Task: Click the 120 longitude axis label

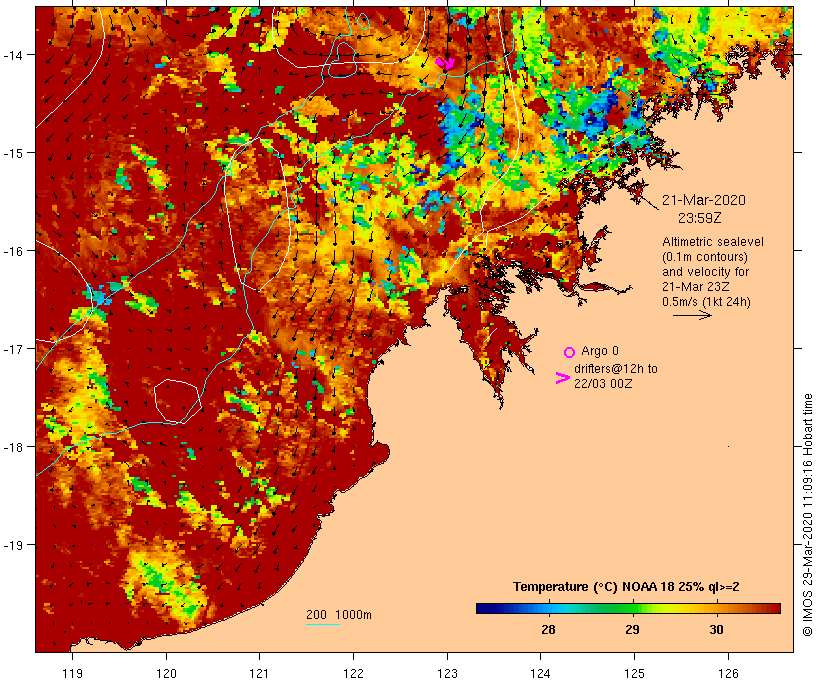Action: [x=166, y=673]
